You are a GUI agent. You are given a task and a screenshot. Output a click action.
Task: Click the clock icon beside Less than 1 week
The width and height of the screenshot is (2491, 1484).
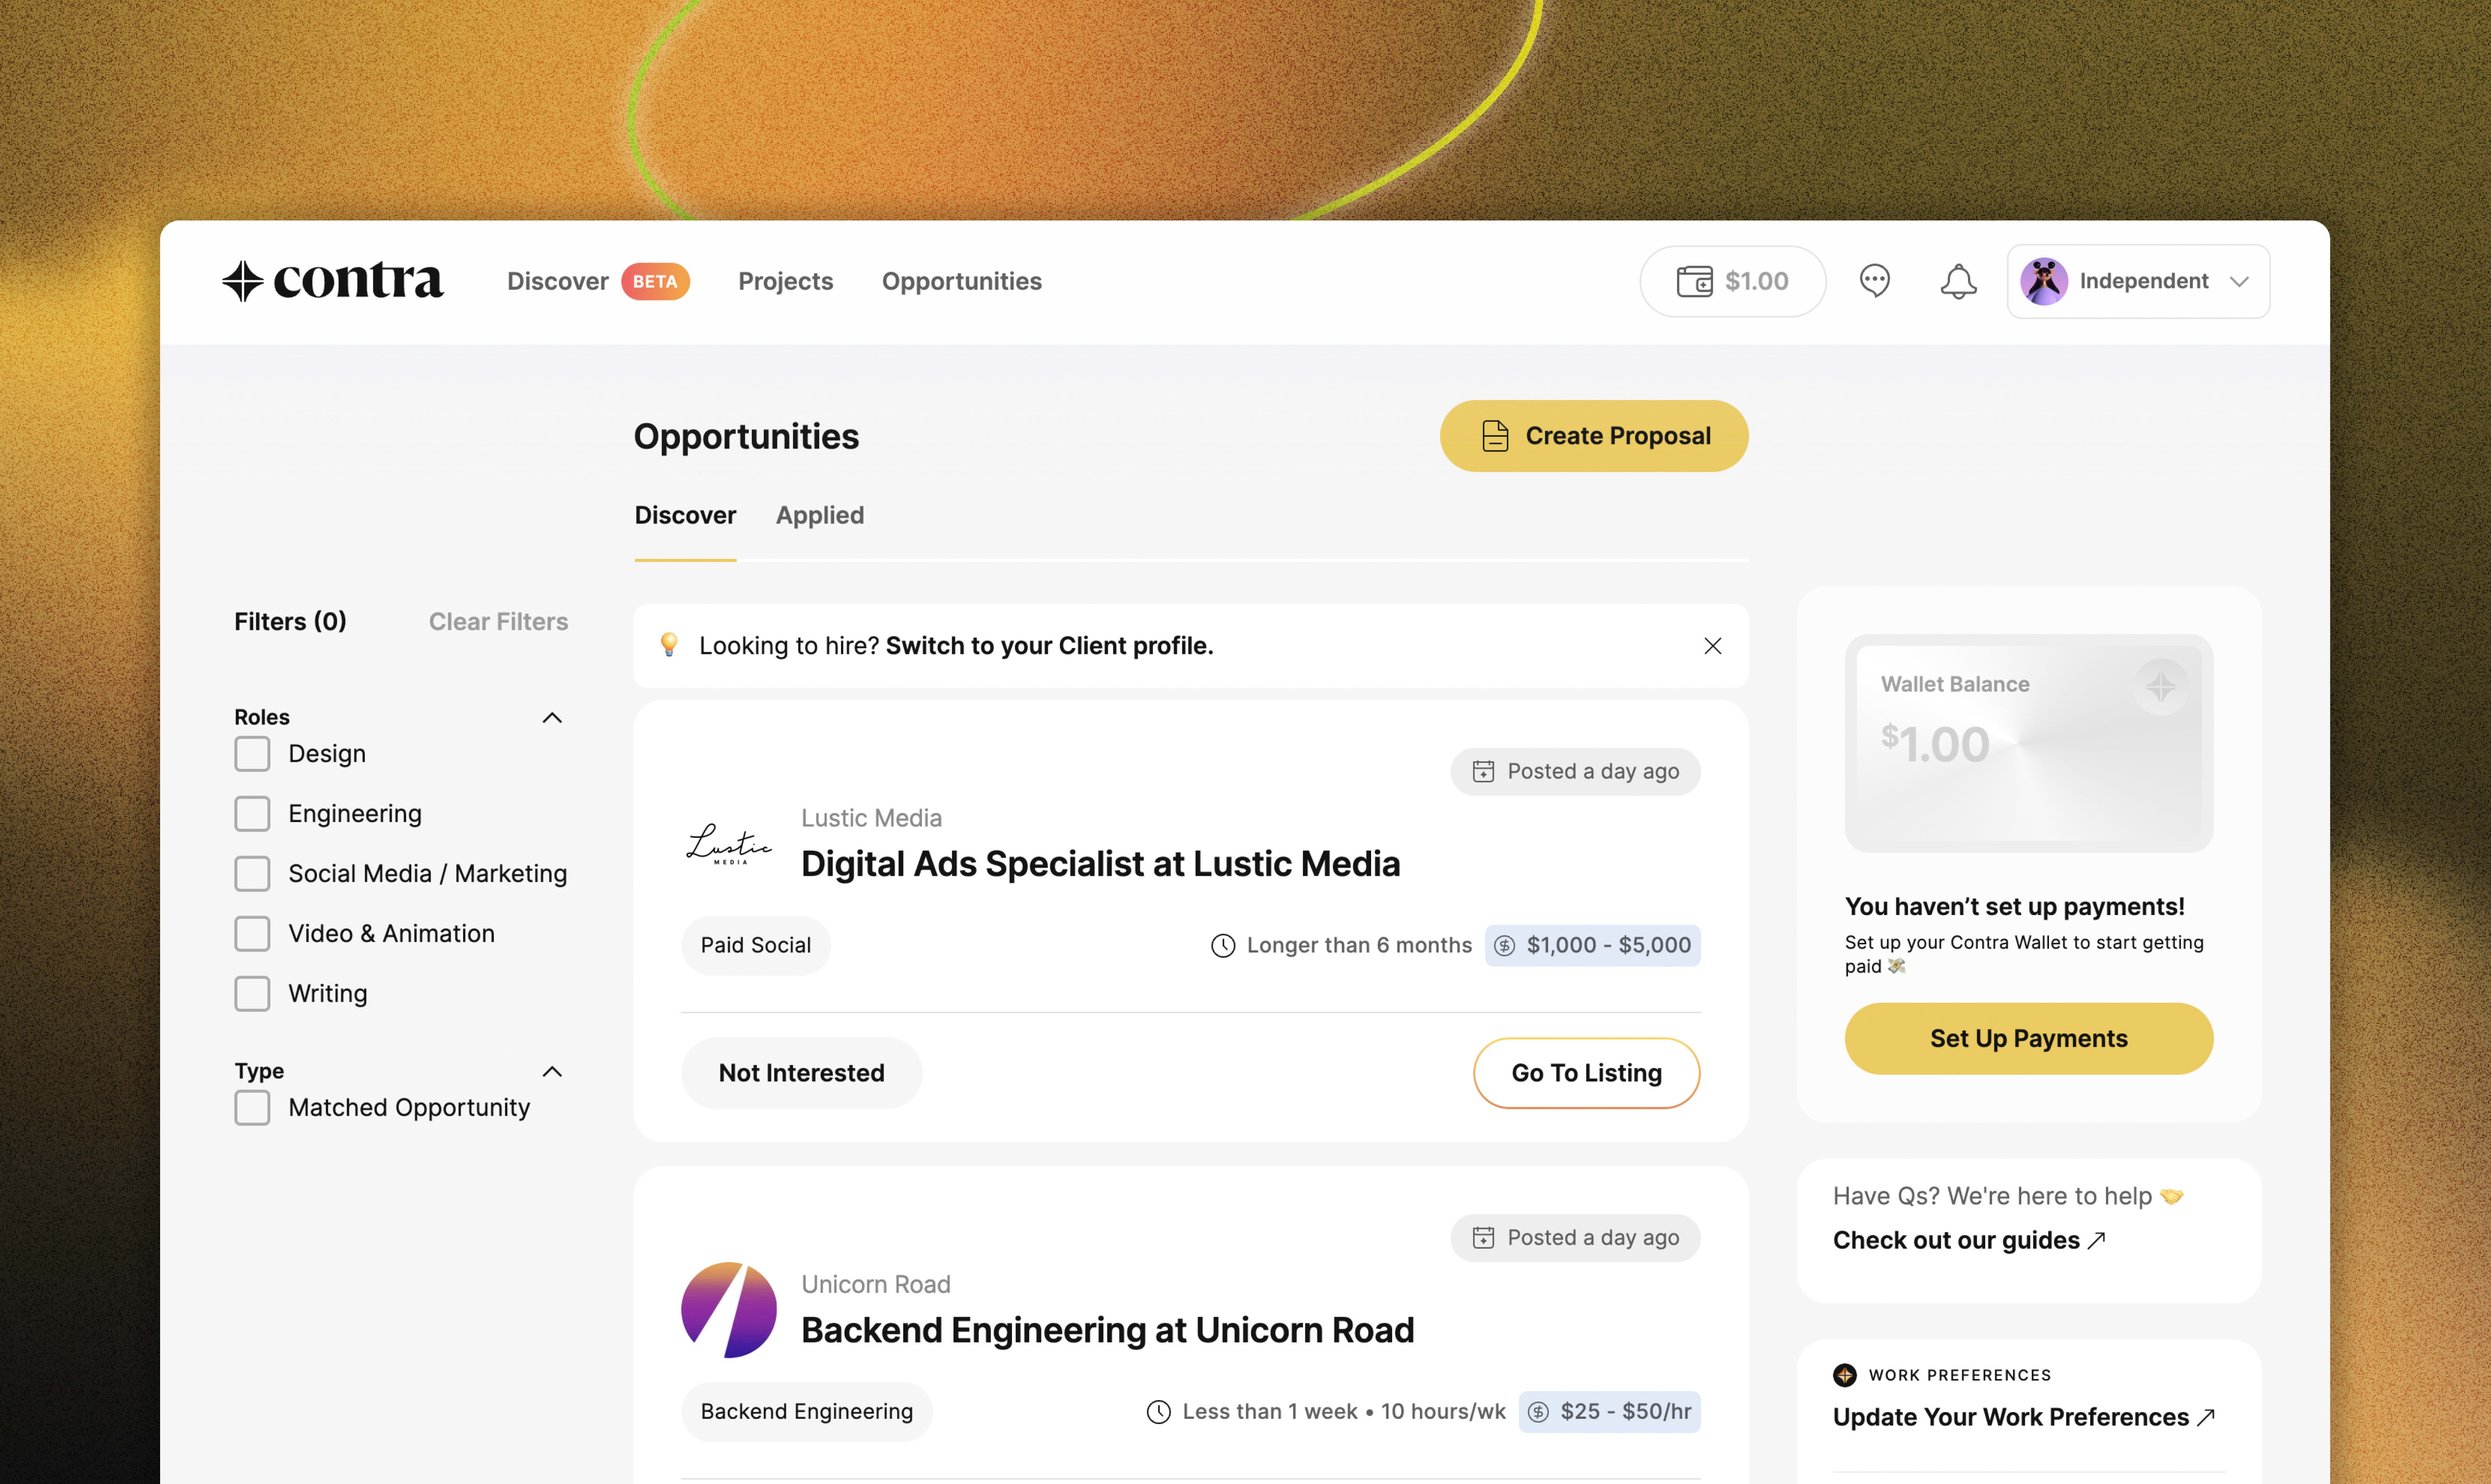point(1158,1411)
